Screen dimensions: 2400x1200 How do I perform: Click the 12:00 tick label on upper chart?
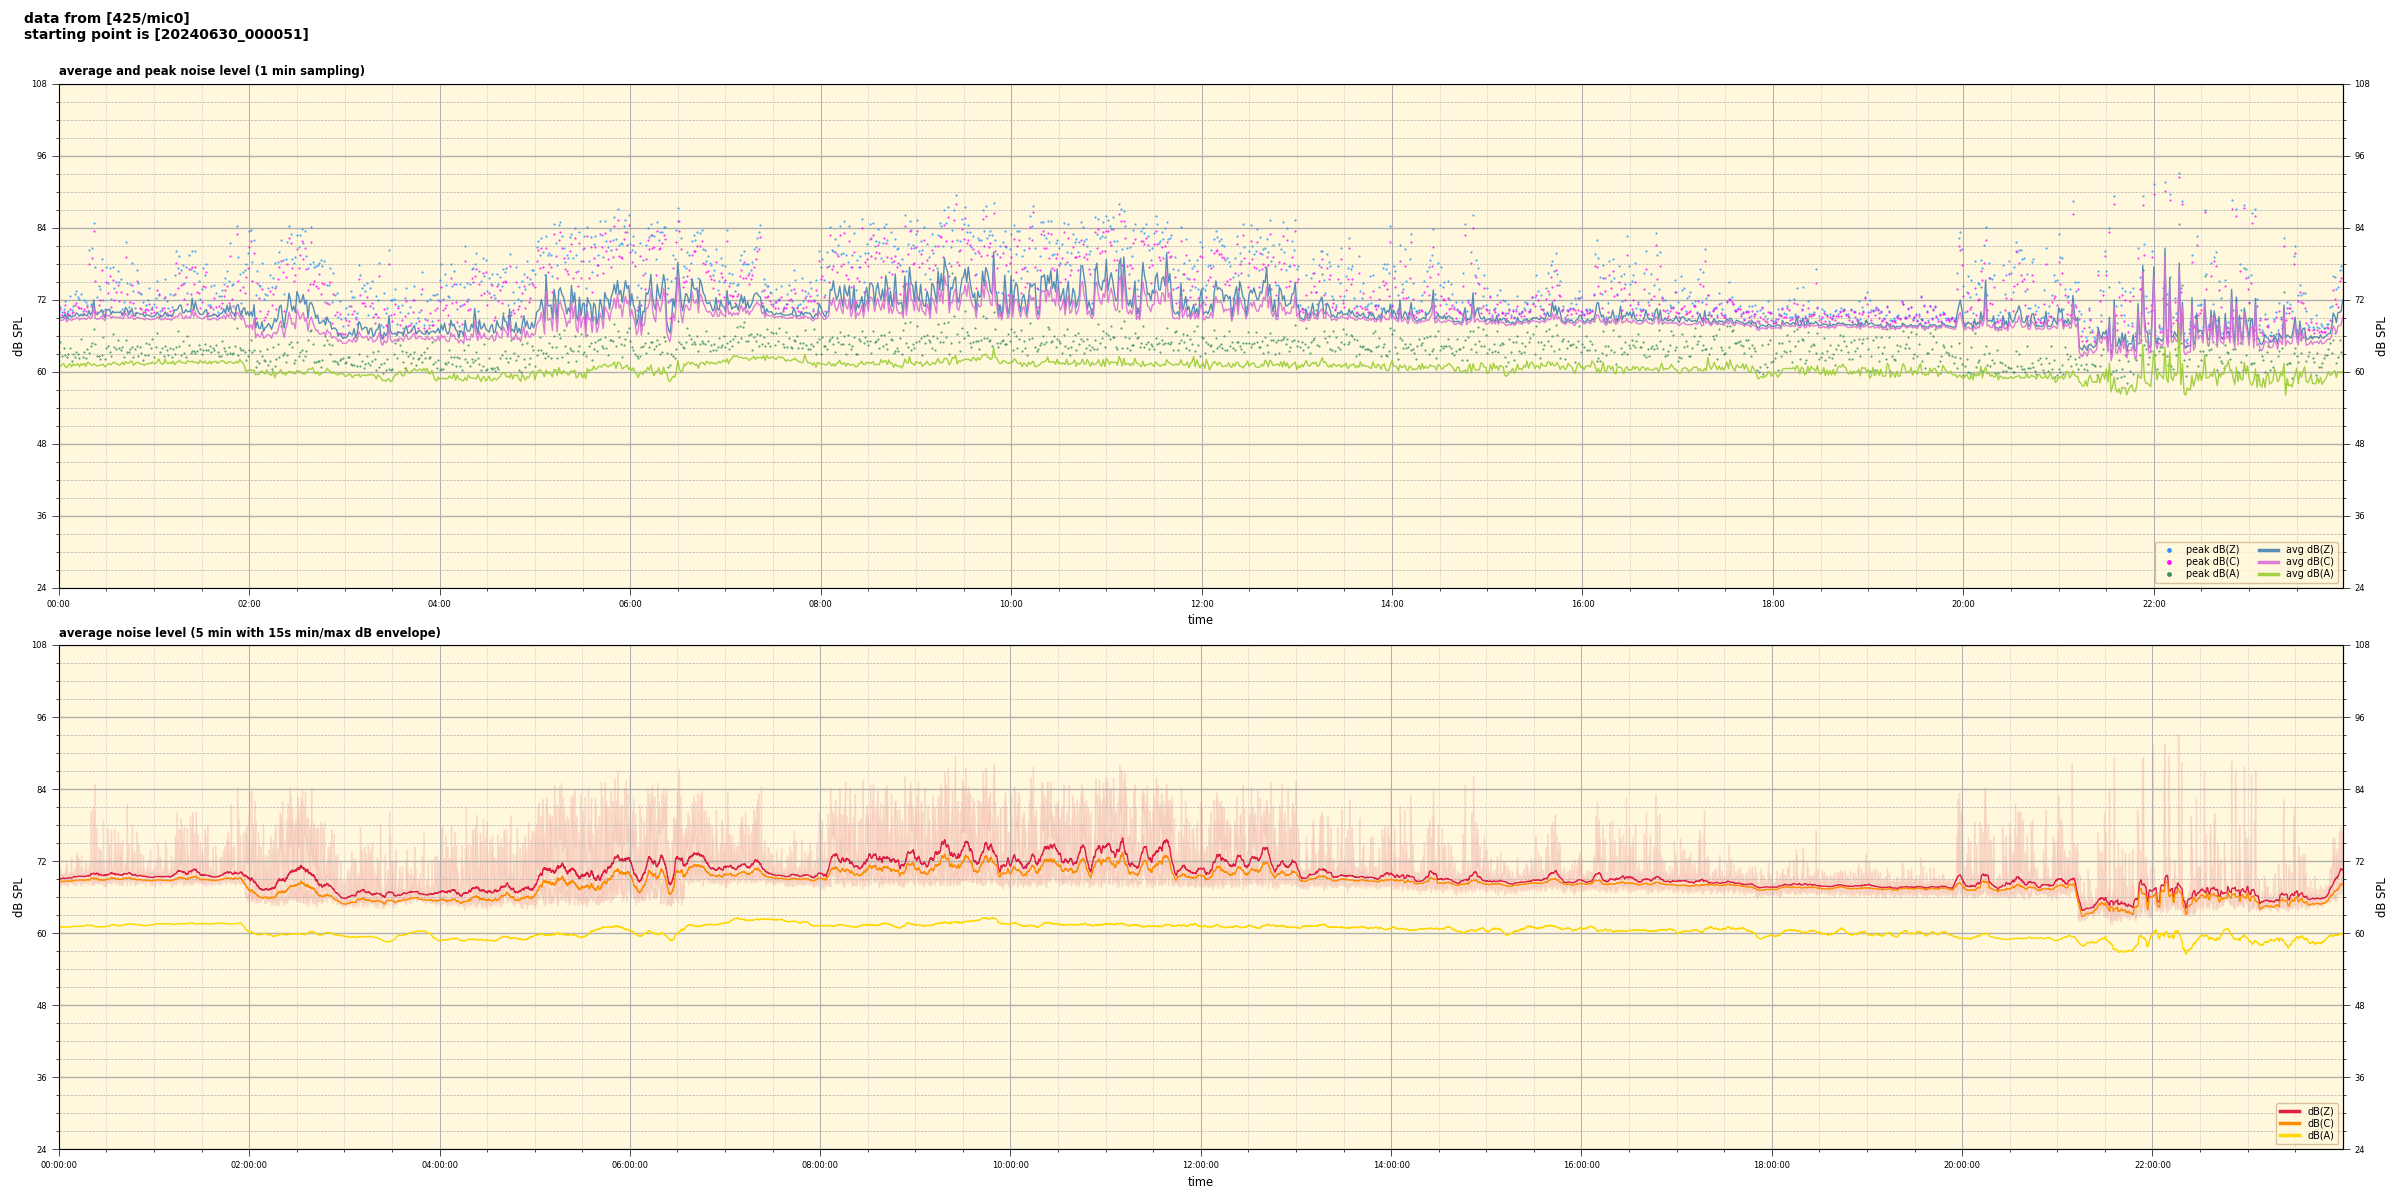1201,604
